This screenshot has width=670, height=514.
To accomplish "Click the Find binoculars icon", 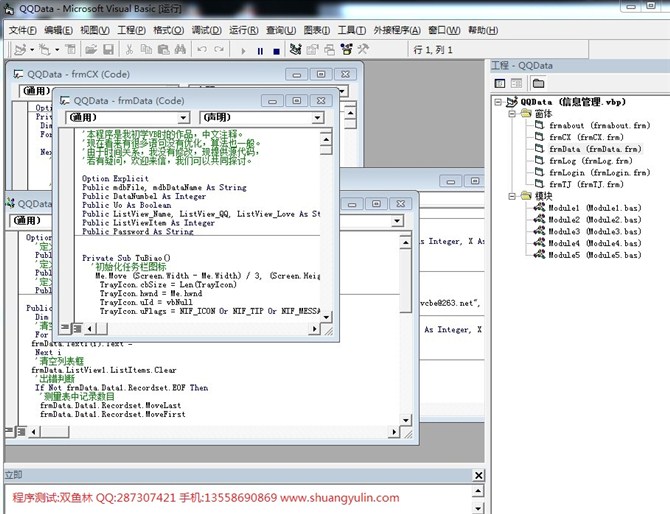I will tap(180, 50).
